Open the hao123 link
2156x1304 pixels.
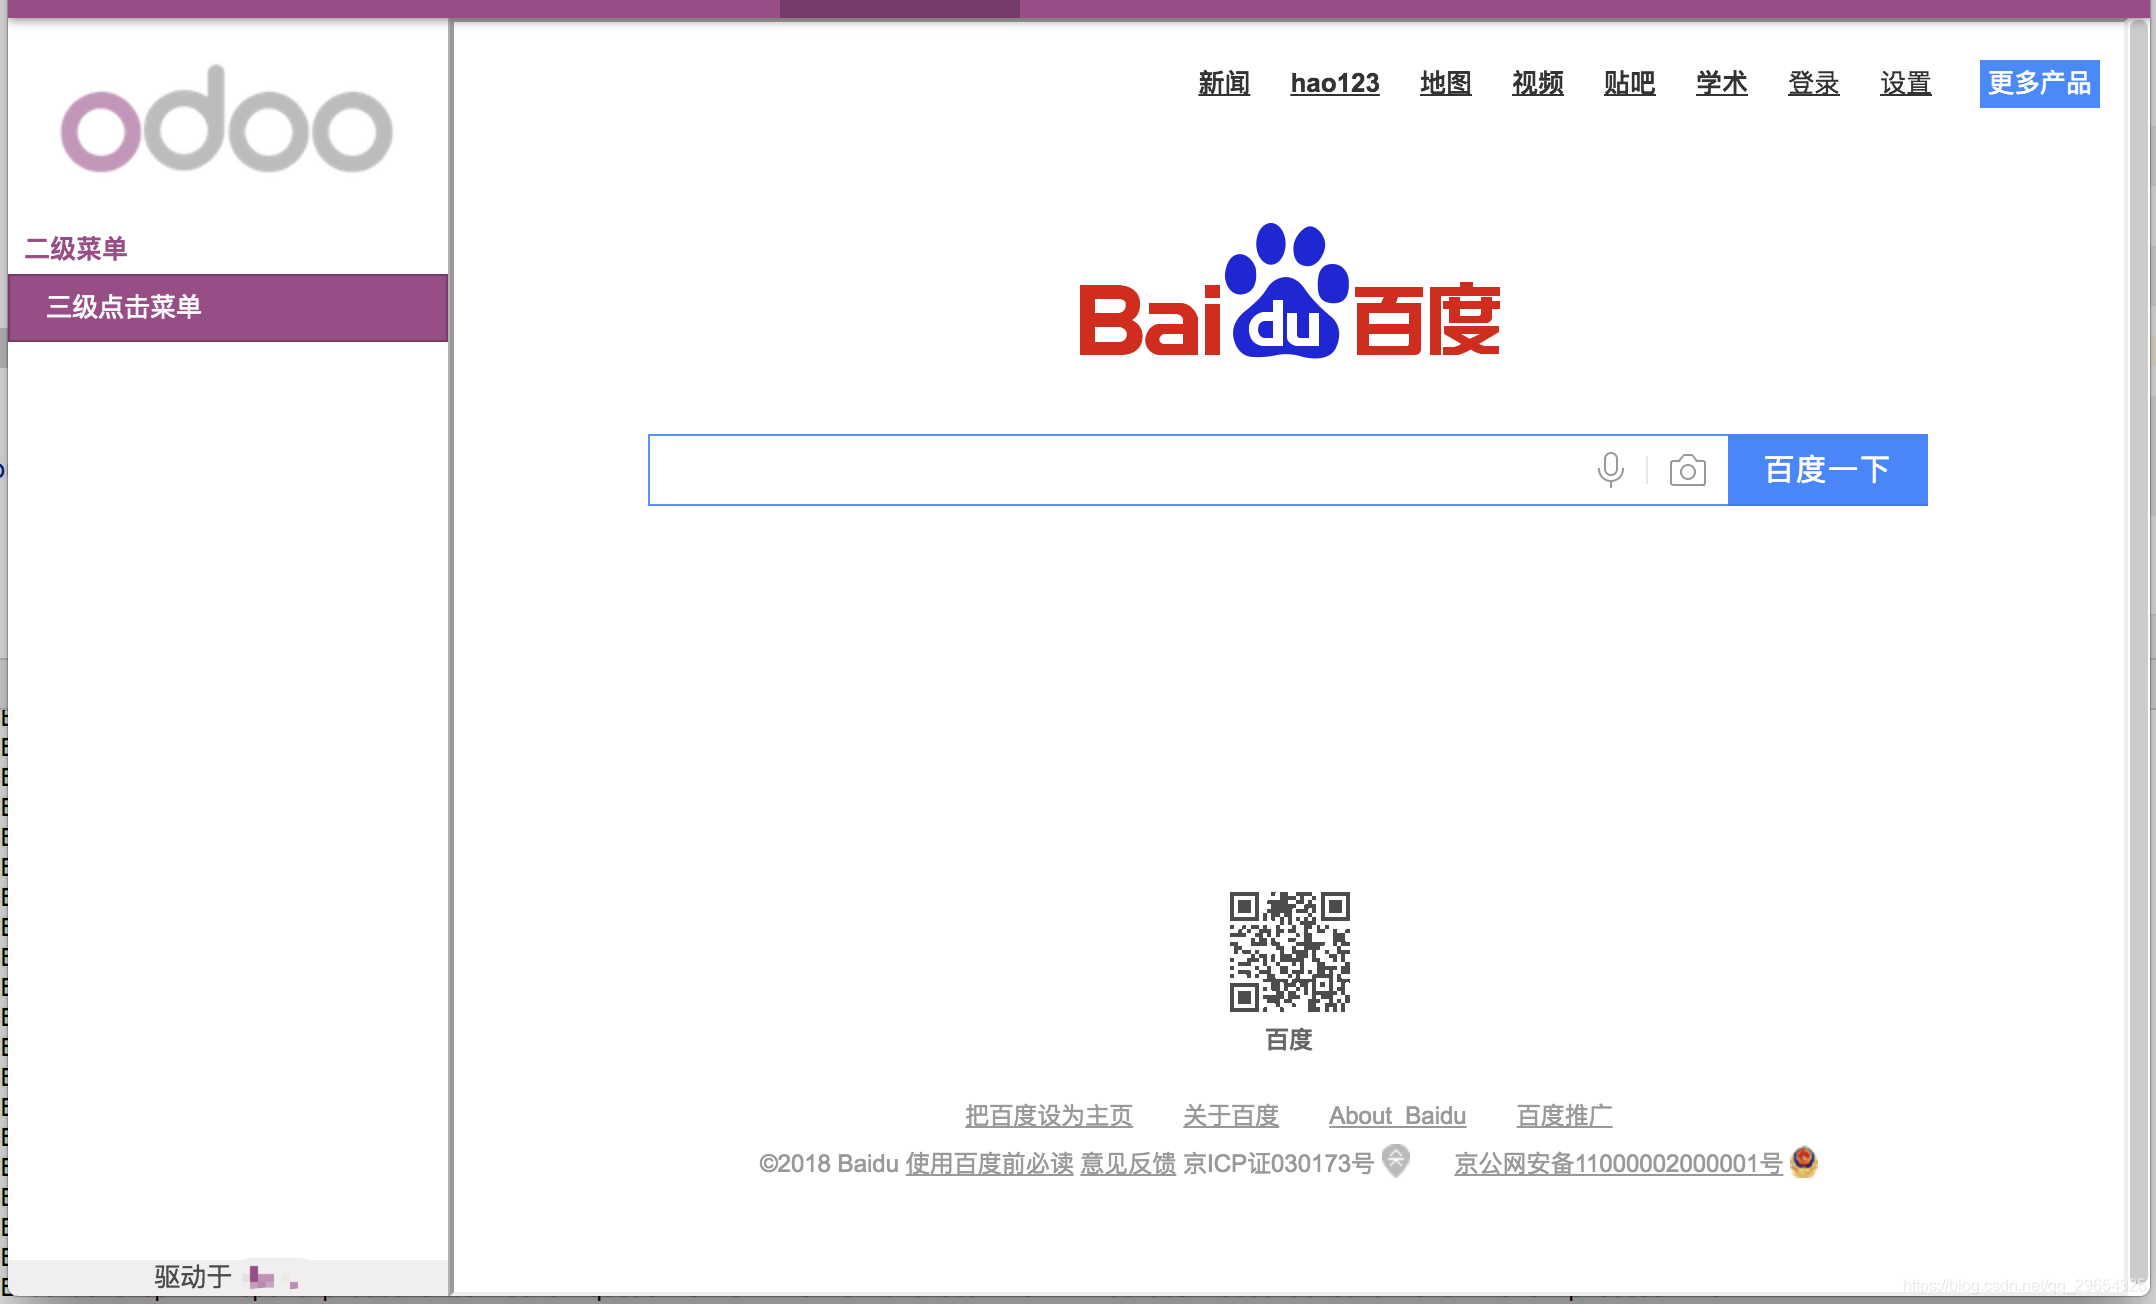1335,83
